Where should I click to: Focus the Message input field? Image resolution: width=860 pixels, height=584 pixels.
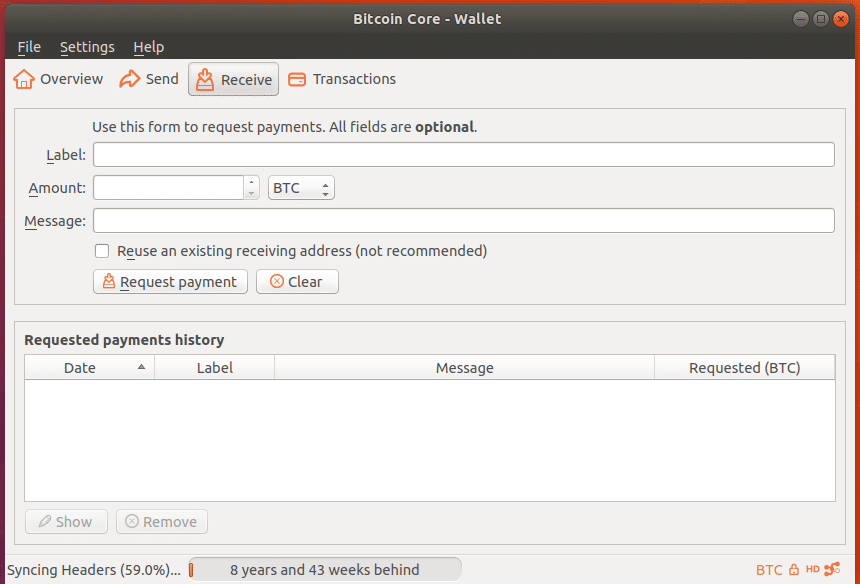coord(464,220)
